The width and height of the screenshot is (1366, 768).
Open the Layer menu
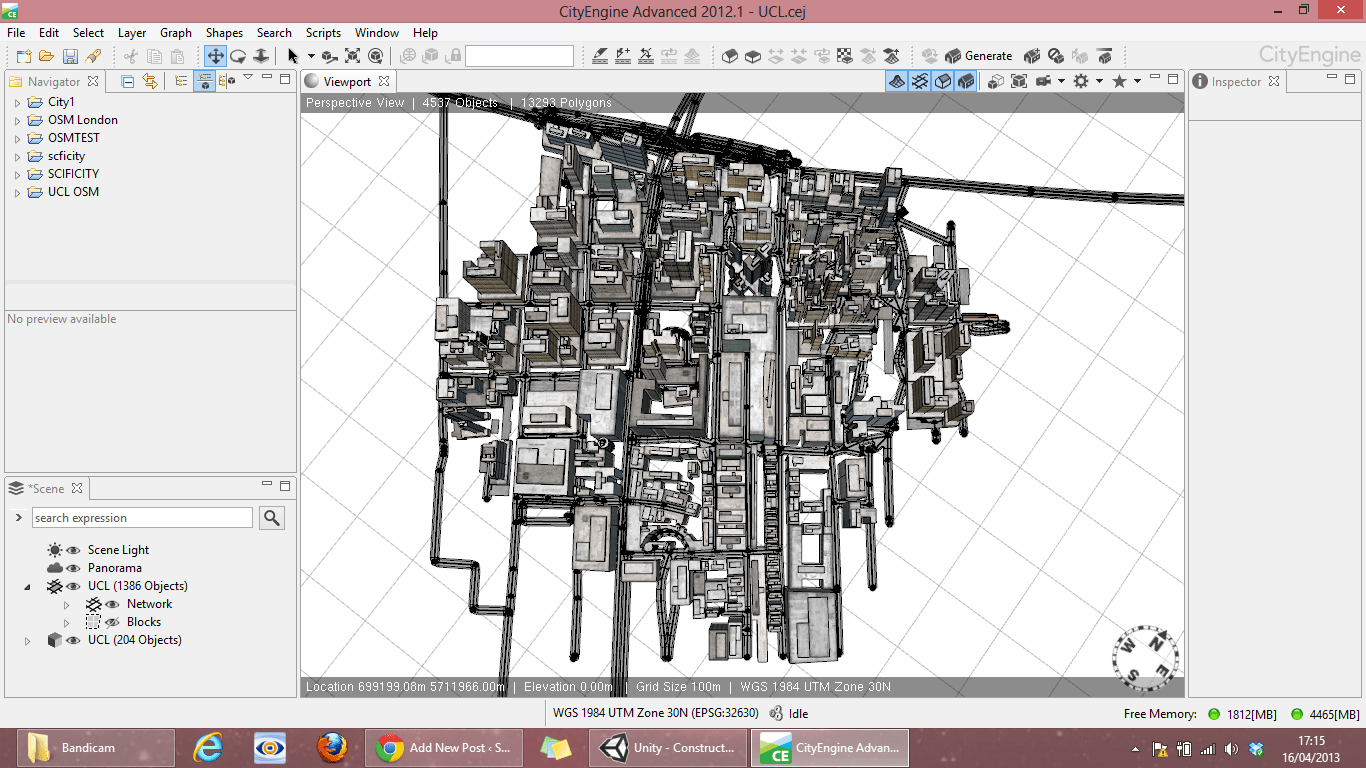pyautogui.click(x=132, y=32)
